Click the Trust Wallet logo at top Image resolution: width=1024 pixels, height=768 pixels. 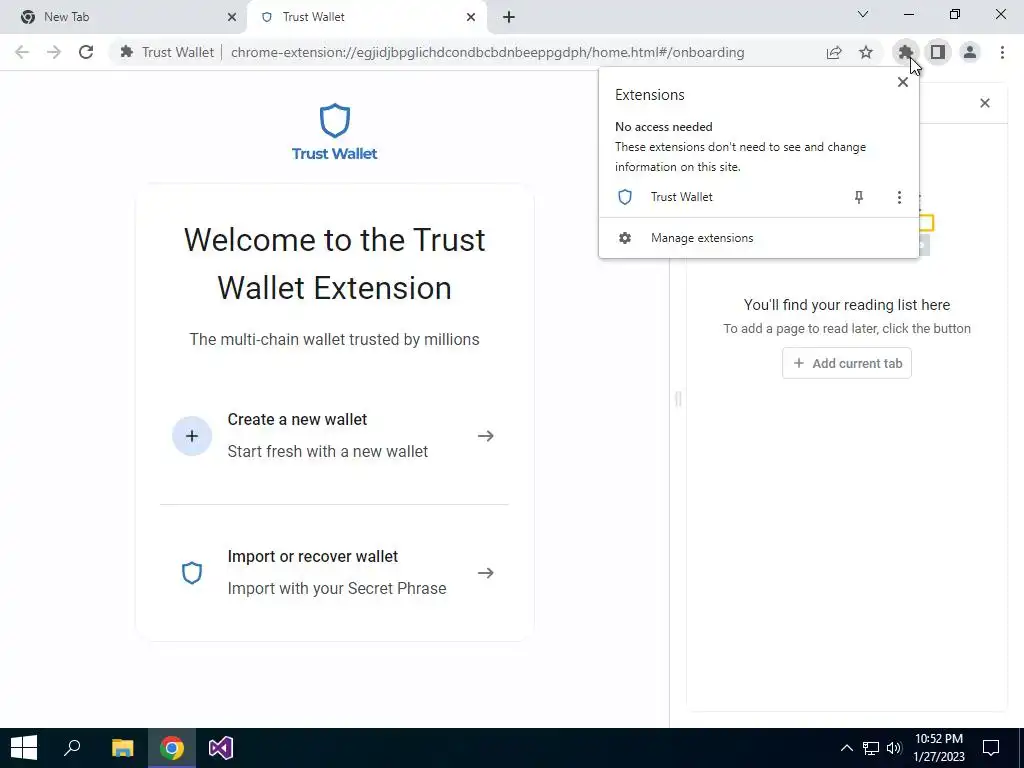click(334, 132)
